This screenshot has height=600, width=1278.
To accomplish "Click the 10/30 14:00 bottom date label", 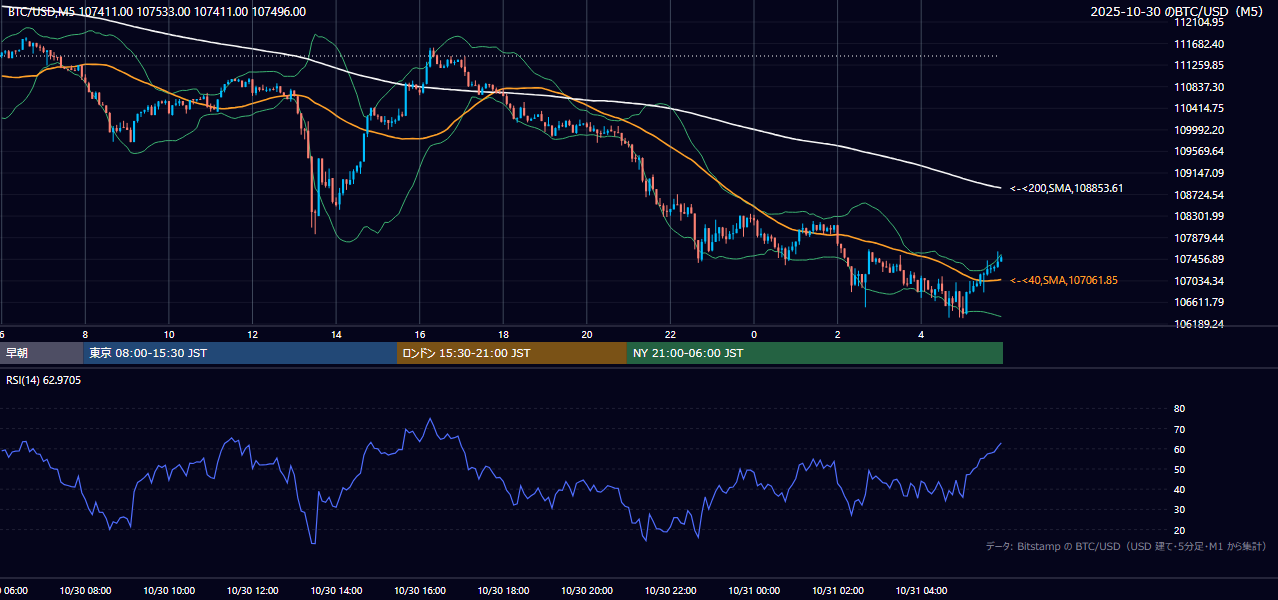I will (x=336, y=591).
